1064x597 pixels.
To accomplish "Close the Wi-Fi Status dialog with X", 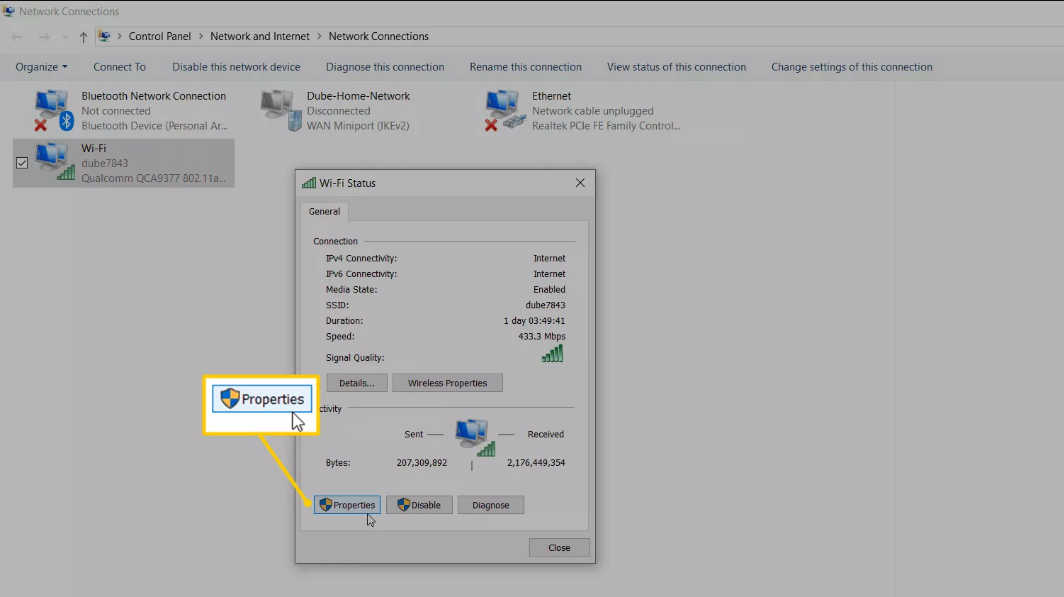I will tap(580, 183).
